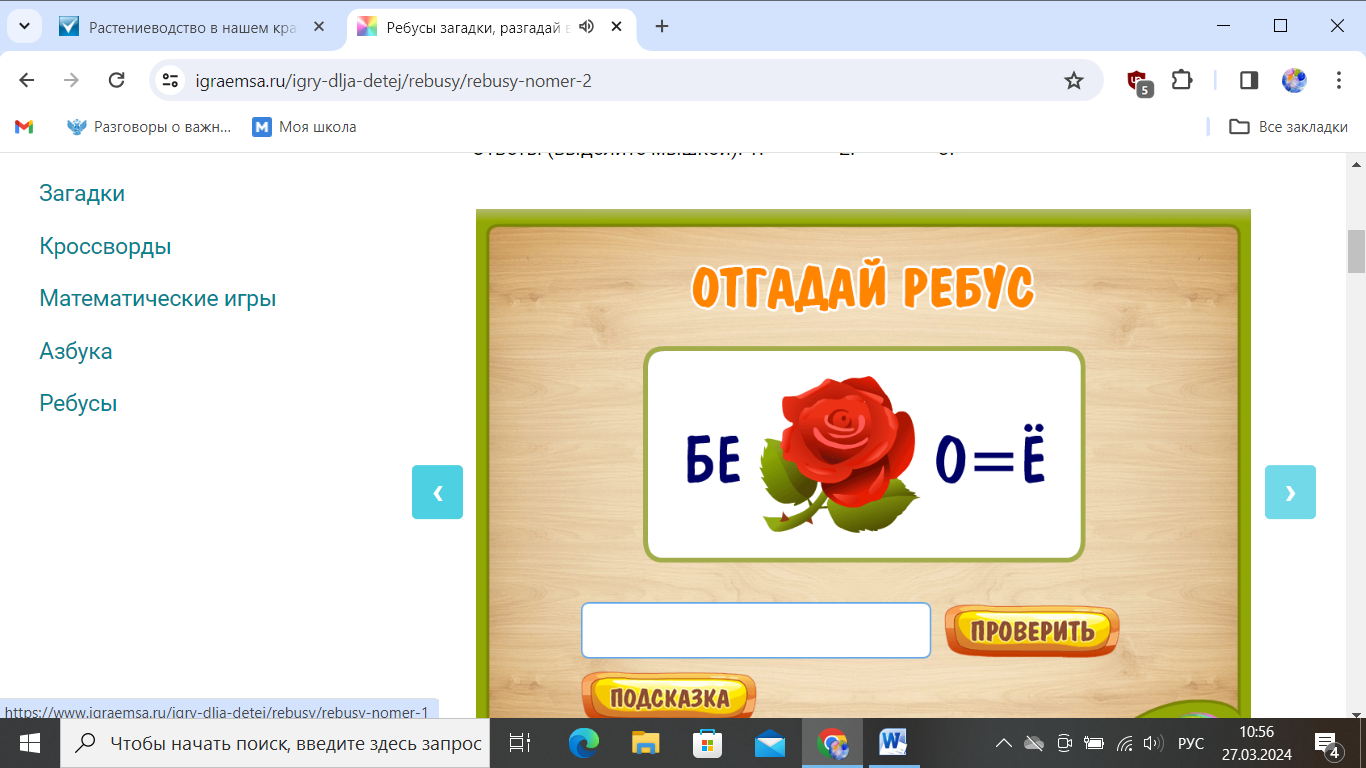Open File Explorer from the taskbar
1366x768 pixels.
click(x=645, y=743)
